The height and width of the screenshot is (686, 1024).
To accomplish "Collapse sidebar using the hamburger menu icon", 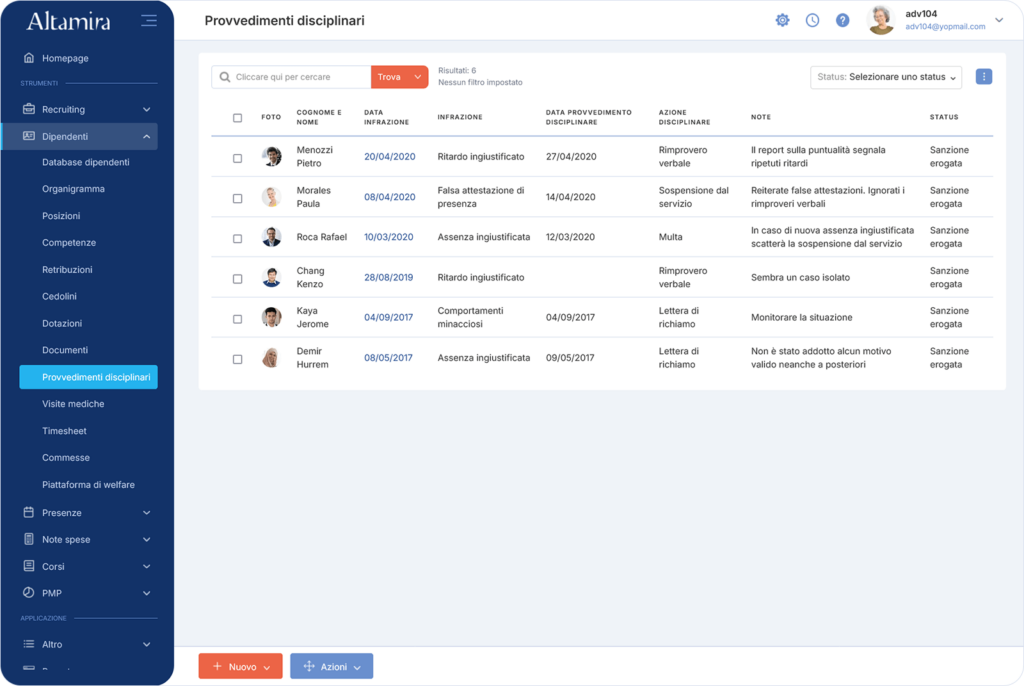I will pos(149,20).
